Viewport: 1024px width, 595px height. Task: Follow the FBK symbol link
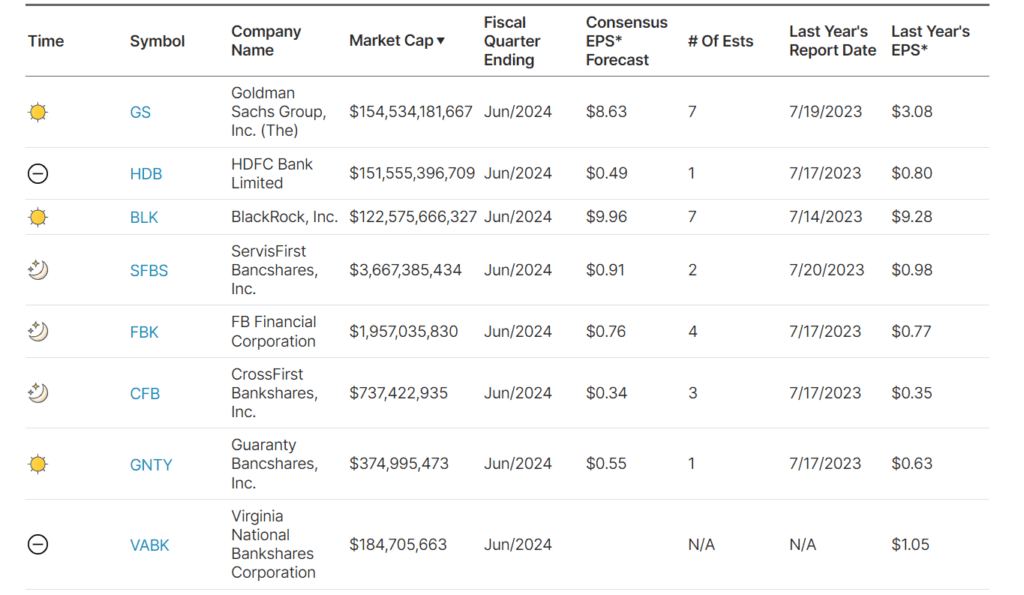click(x=144, y=332)
